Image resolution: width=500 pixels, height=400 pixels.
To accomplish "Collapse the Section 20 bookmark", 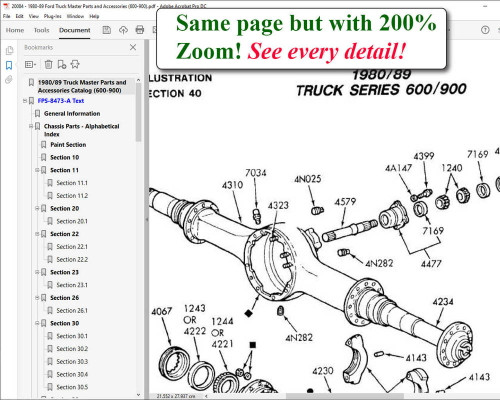I will pyautogui.click(x=37, y=208).
